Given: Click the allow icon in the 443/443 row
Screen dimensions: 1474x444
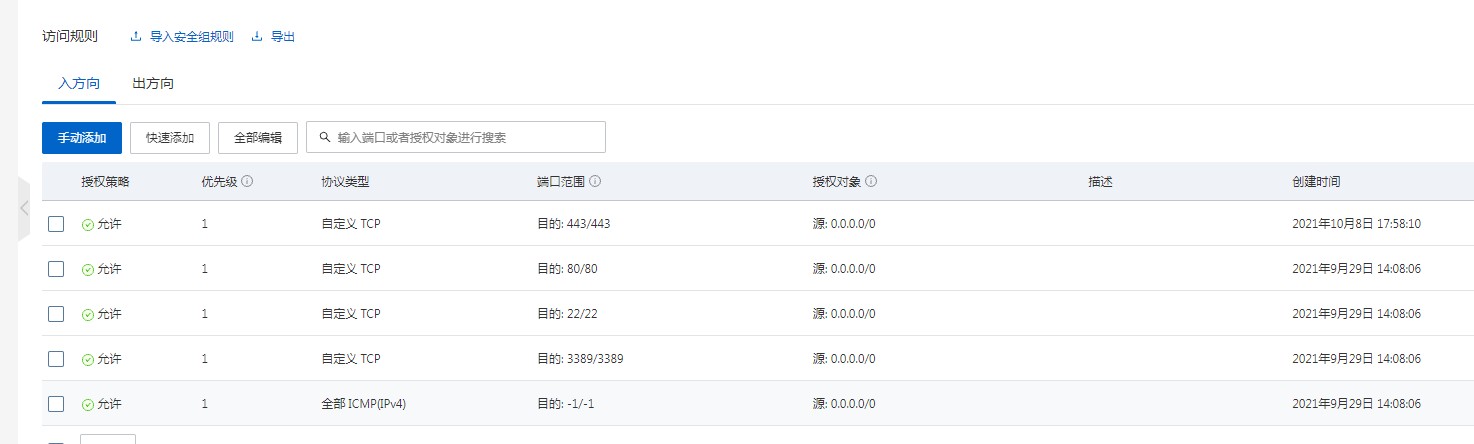Looking at the screenshot, I should [x=88, y=224].
